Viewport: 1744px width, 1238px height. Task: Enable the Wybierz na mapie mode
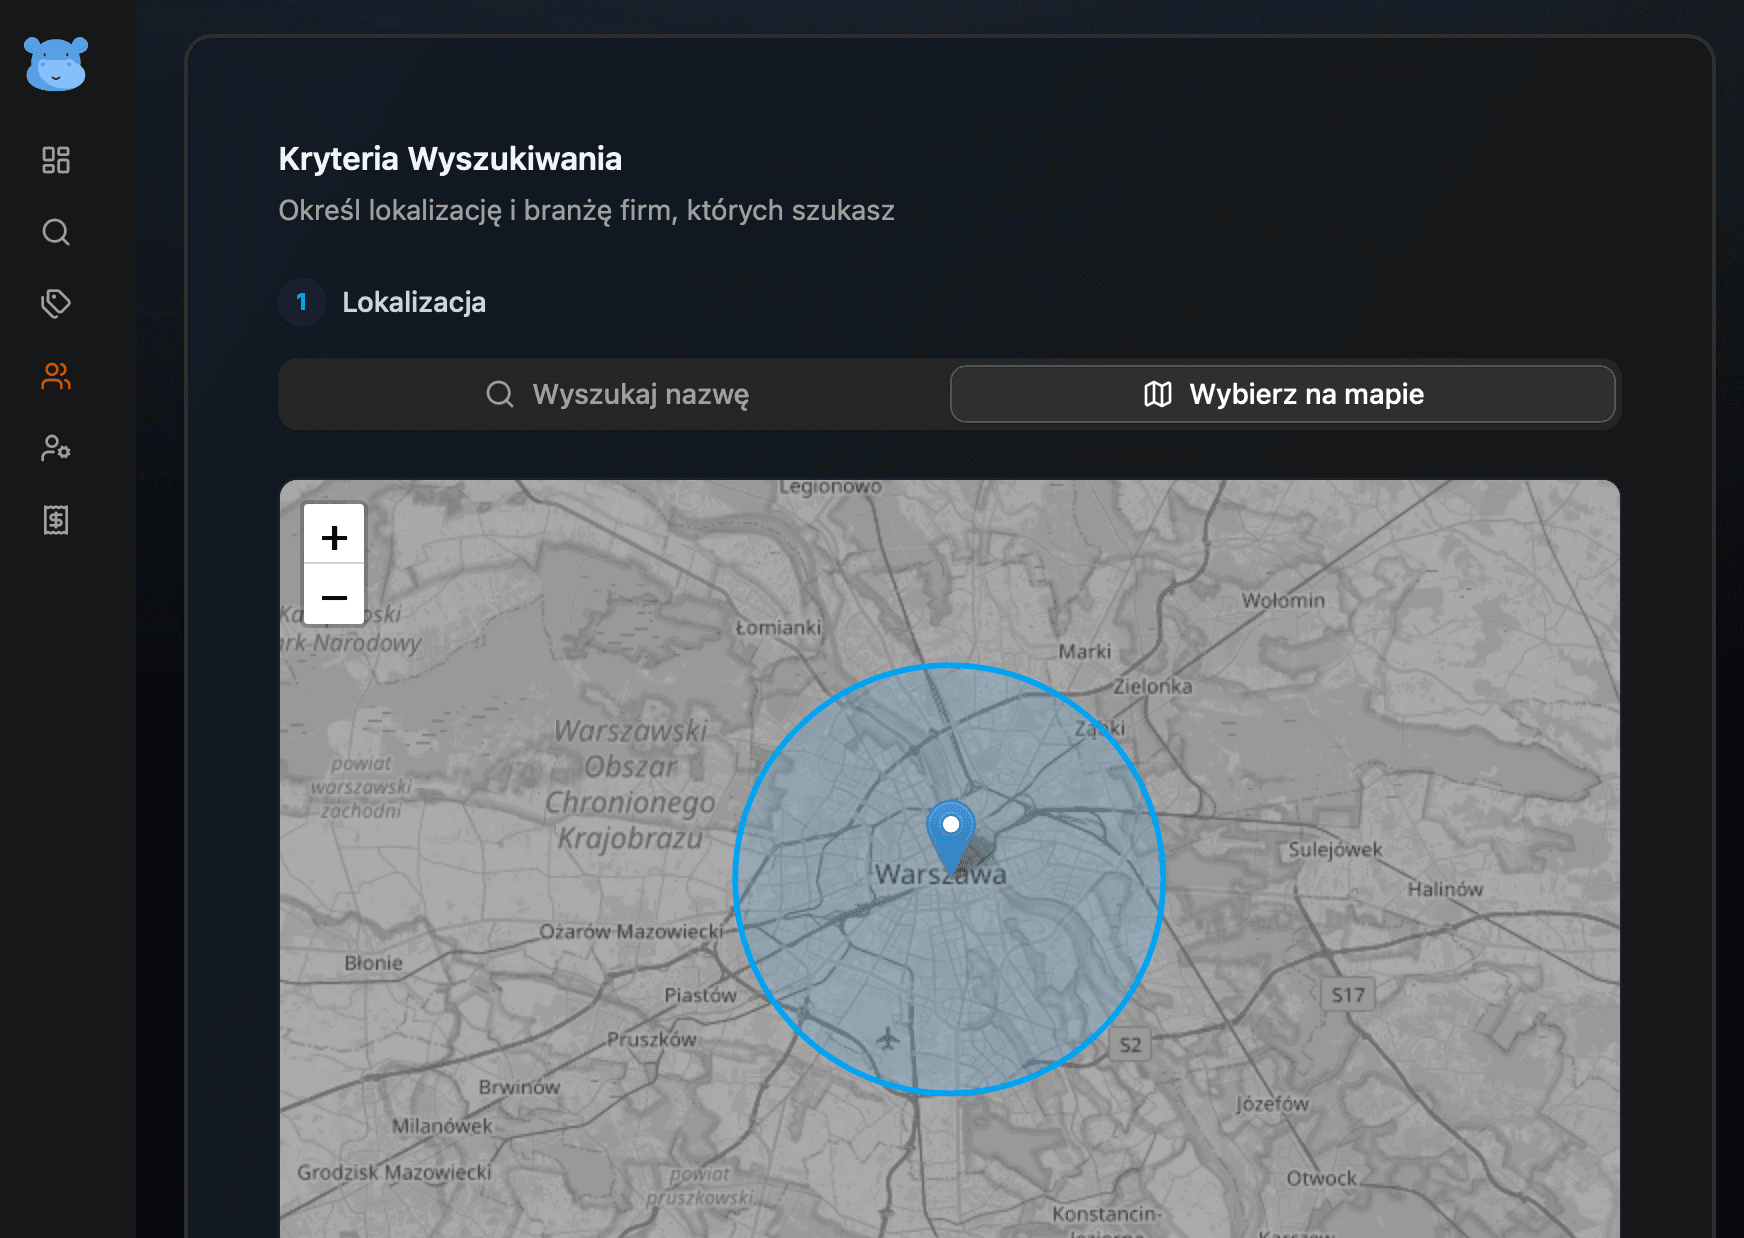coord(1283,394)
